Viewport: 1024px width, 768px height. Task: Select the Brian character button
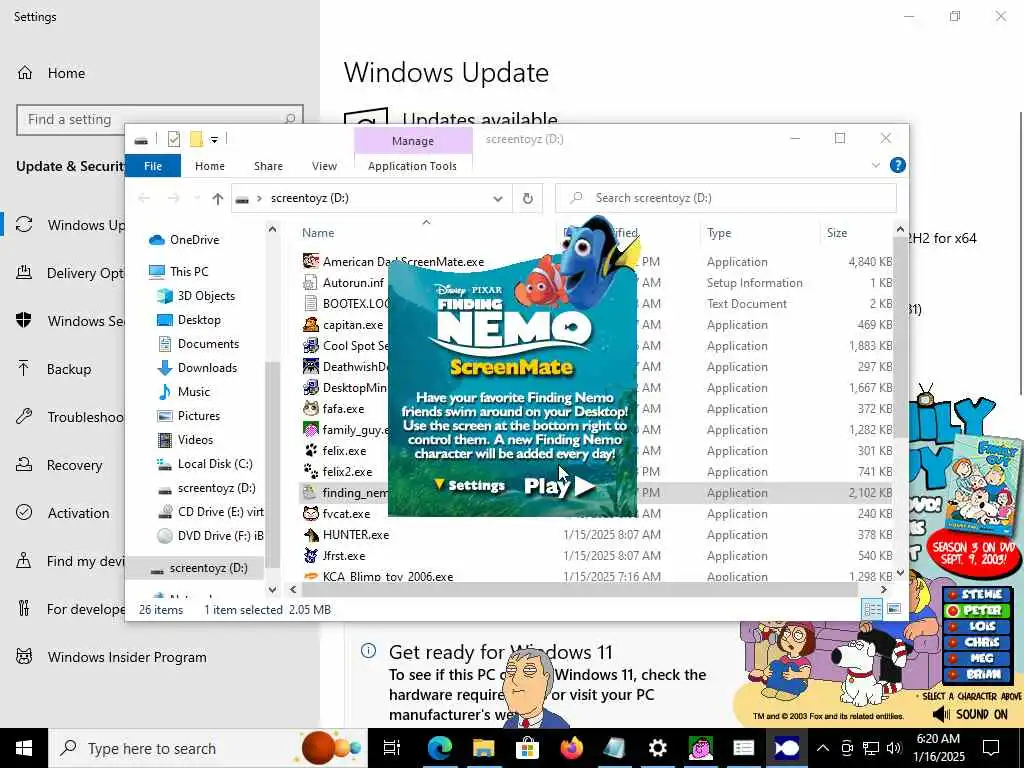tap(976, 674)
